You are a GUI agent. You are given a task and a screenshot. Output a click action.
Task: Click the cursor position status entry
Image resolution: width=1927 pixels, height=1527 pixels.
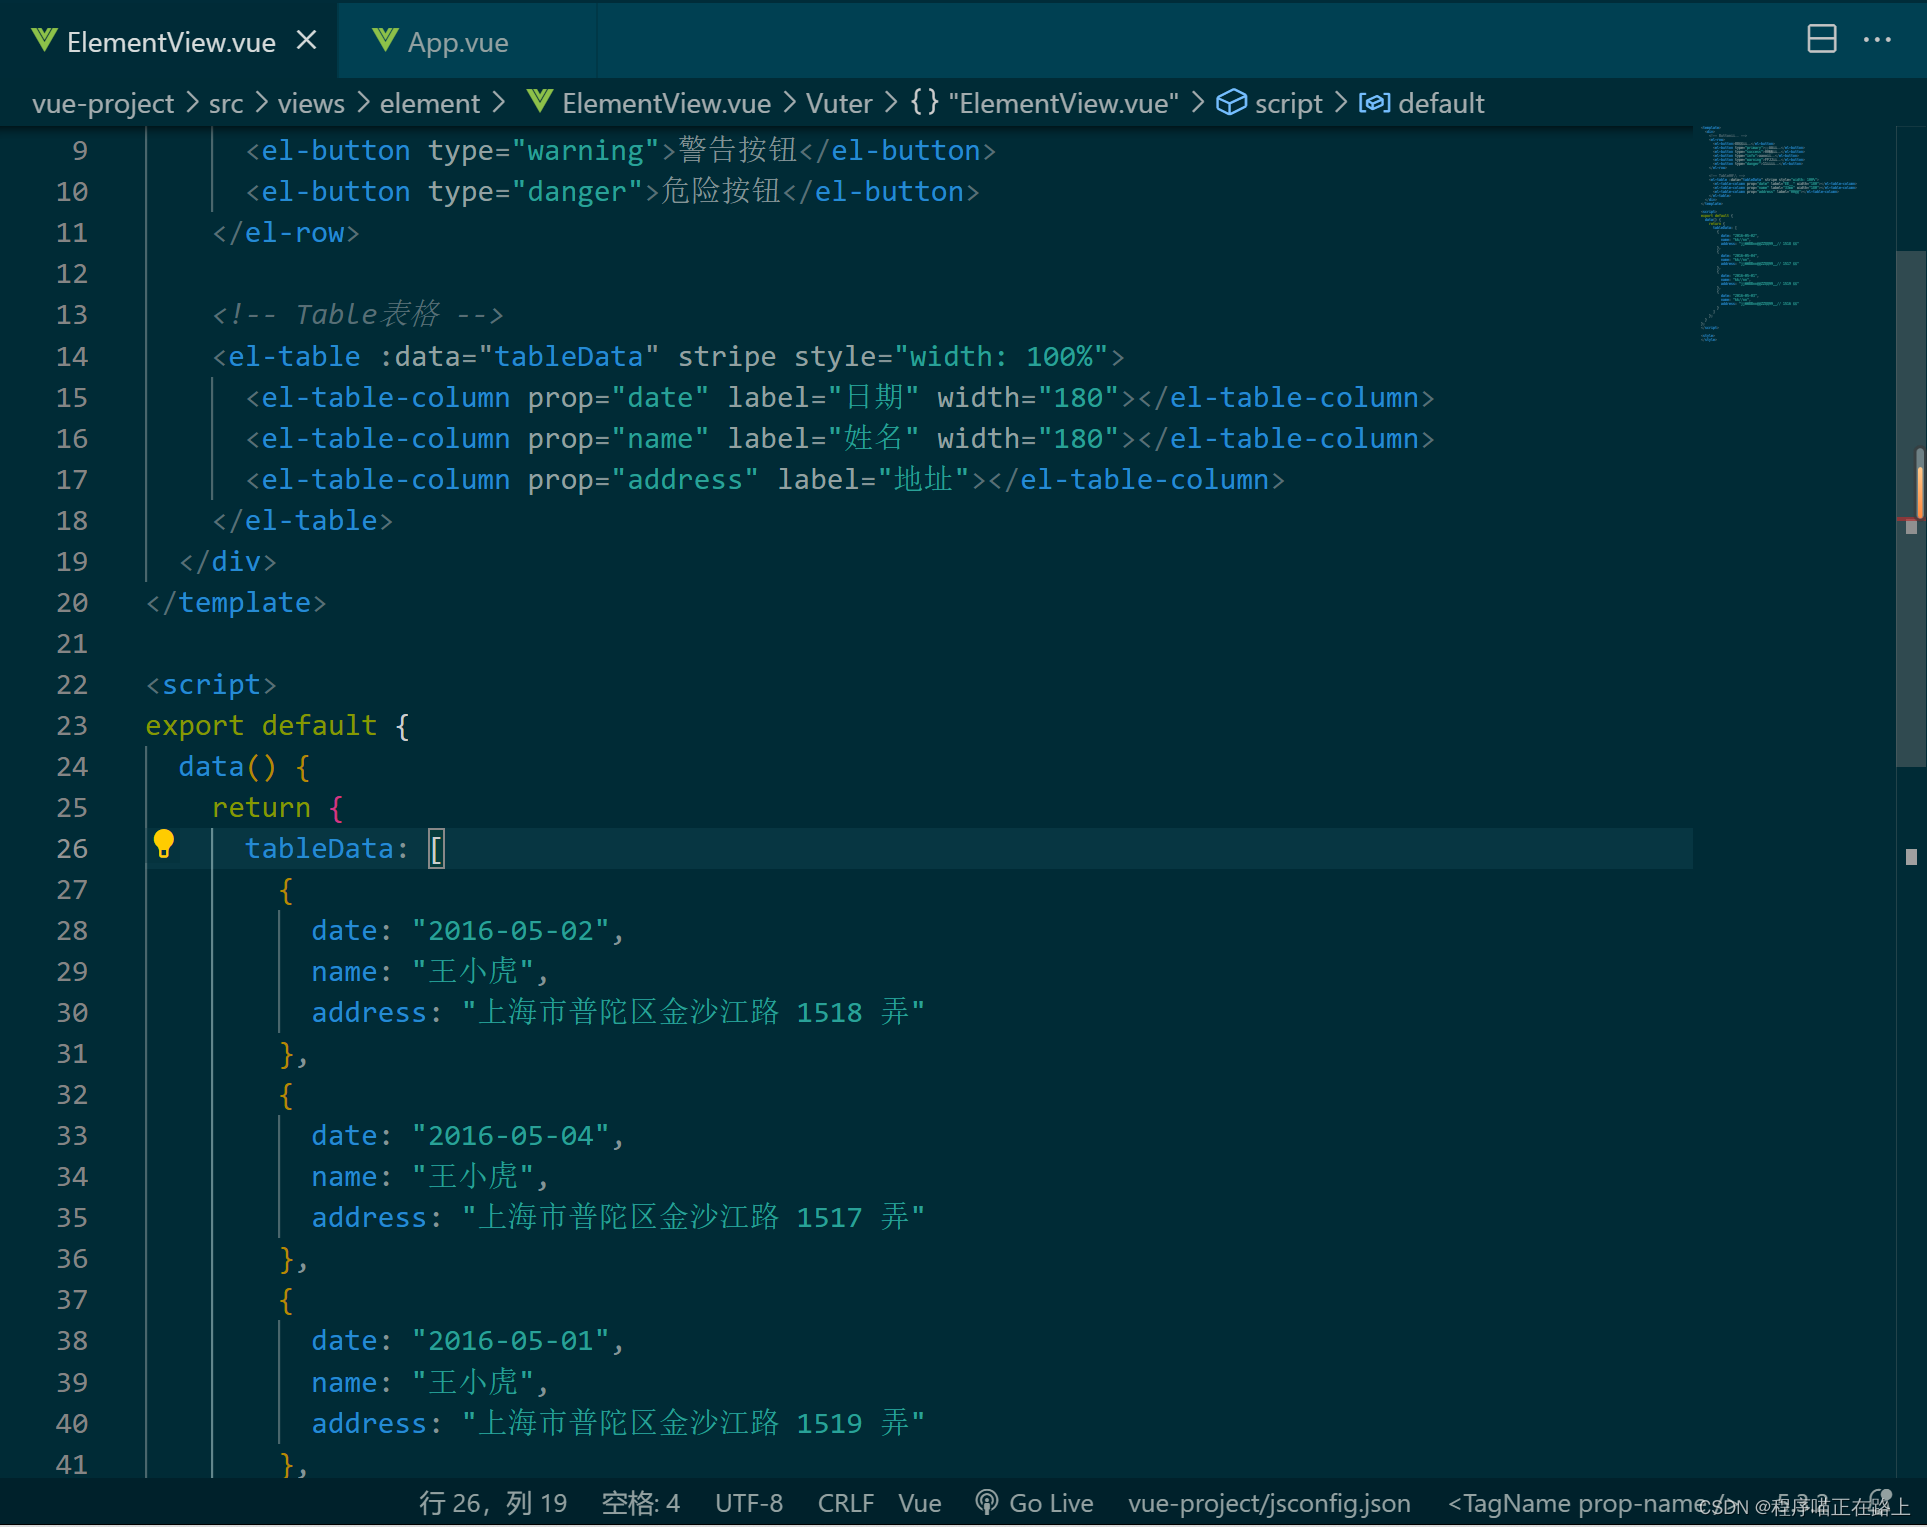pos(493,1503)
